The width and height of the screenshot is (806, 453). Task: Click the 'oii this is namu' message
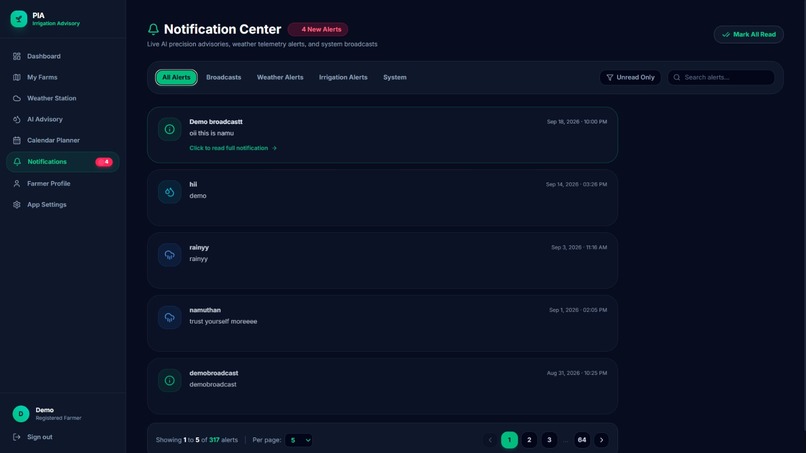coord(211,133)
